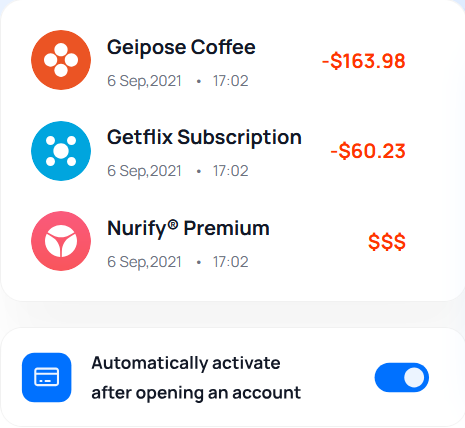Click the pink Nurify Premium logo icon
The width and height of the screenshot is (465, 428).
coord(61,241)
